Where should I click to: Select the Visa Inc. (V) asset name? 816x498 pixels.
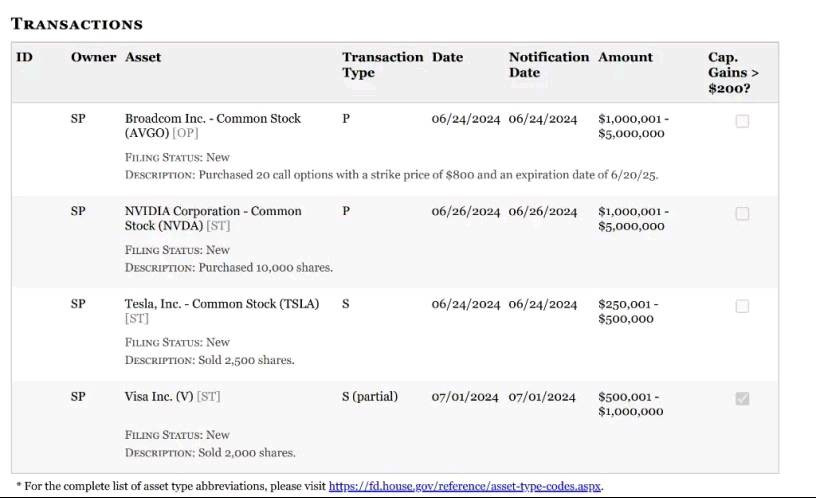coord(159,397)
